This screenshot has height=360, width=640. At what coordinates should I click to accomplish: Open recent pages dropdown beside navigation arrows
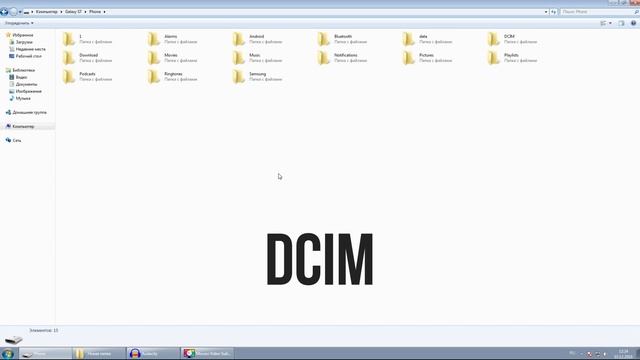[x=20, y=12]
